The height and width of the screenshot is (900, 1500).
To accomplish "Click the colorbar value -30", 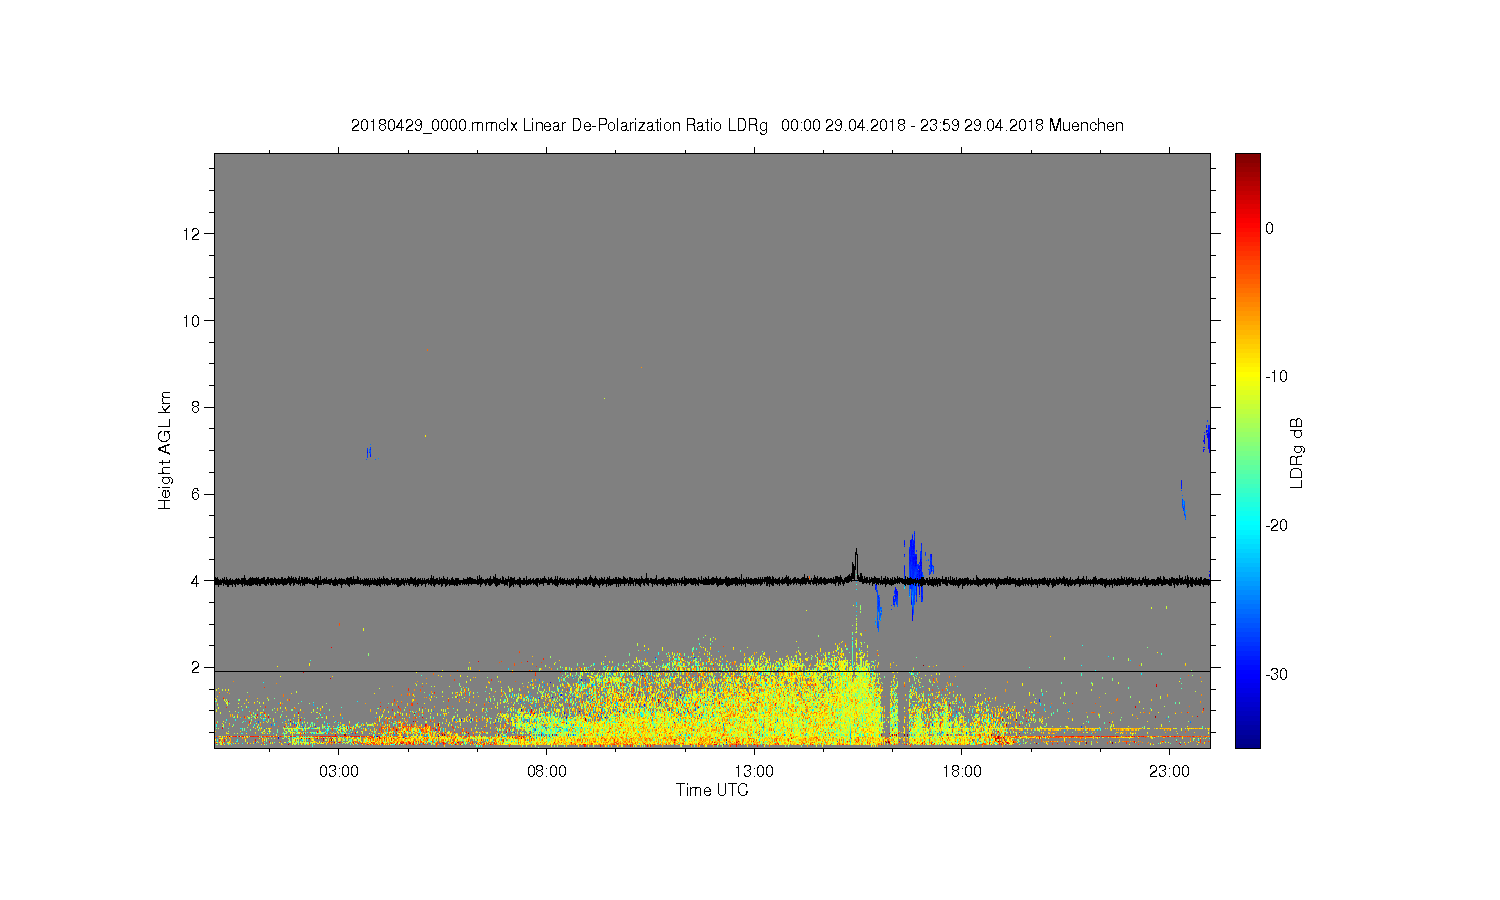I will tap(1276, 674).
